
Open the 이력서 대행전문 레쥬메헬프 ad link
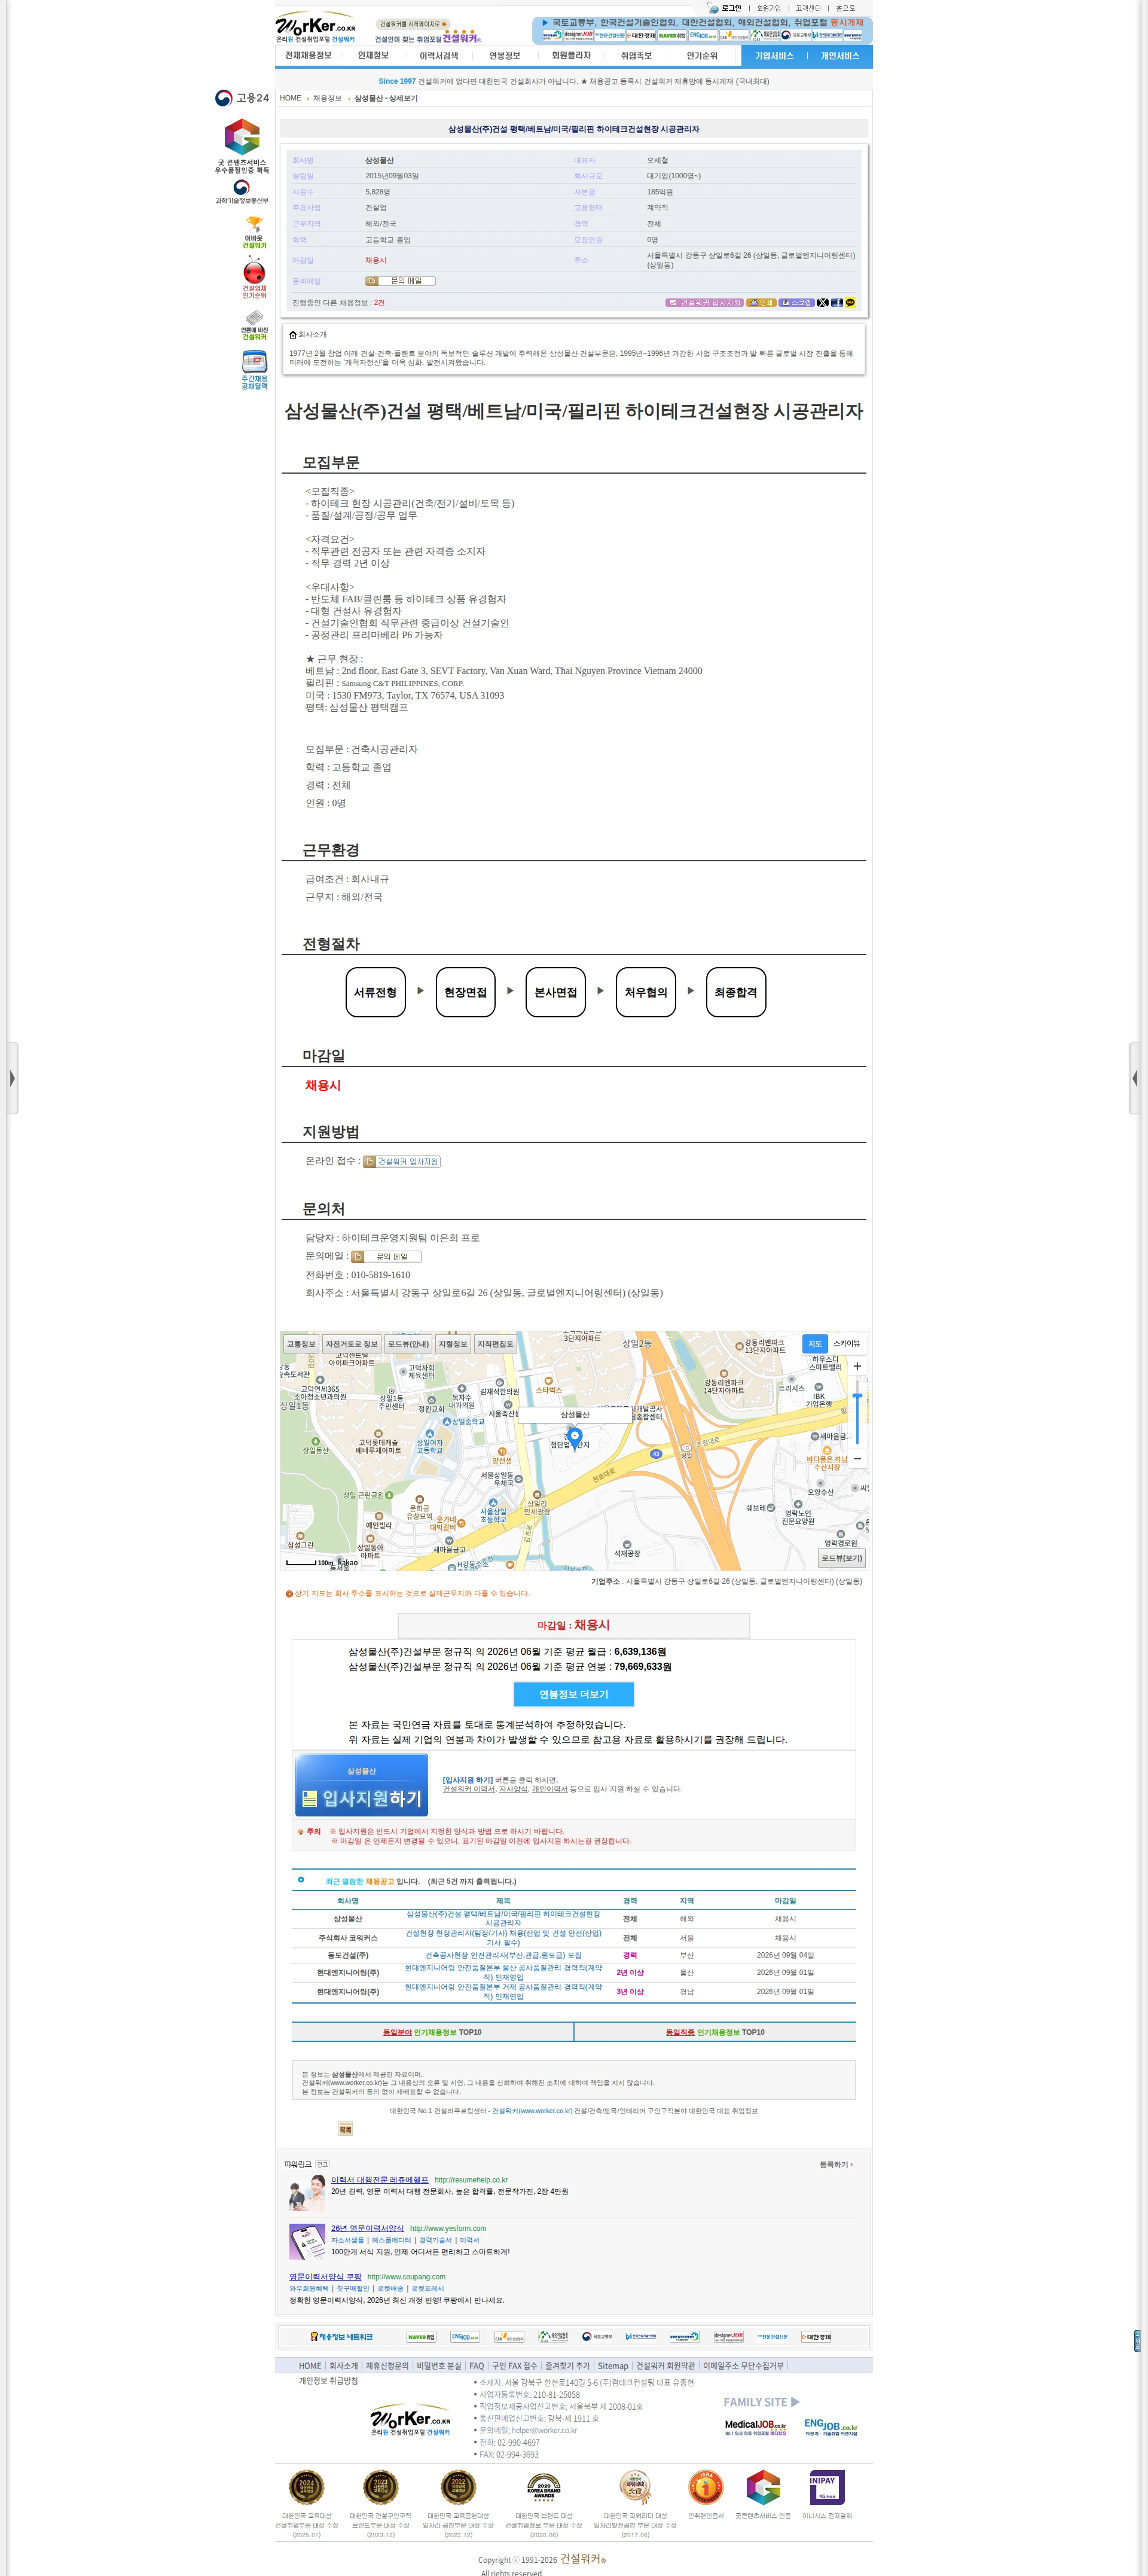pyautogui.click(x=380, y=2180)
